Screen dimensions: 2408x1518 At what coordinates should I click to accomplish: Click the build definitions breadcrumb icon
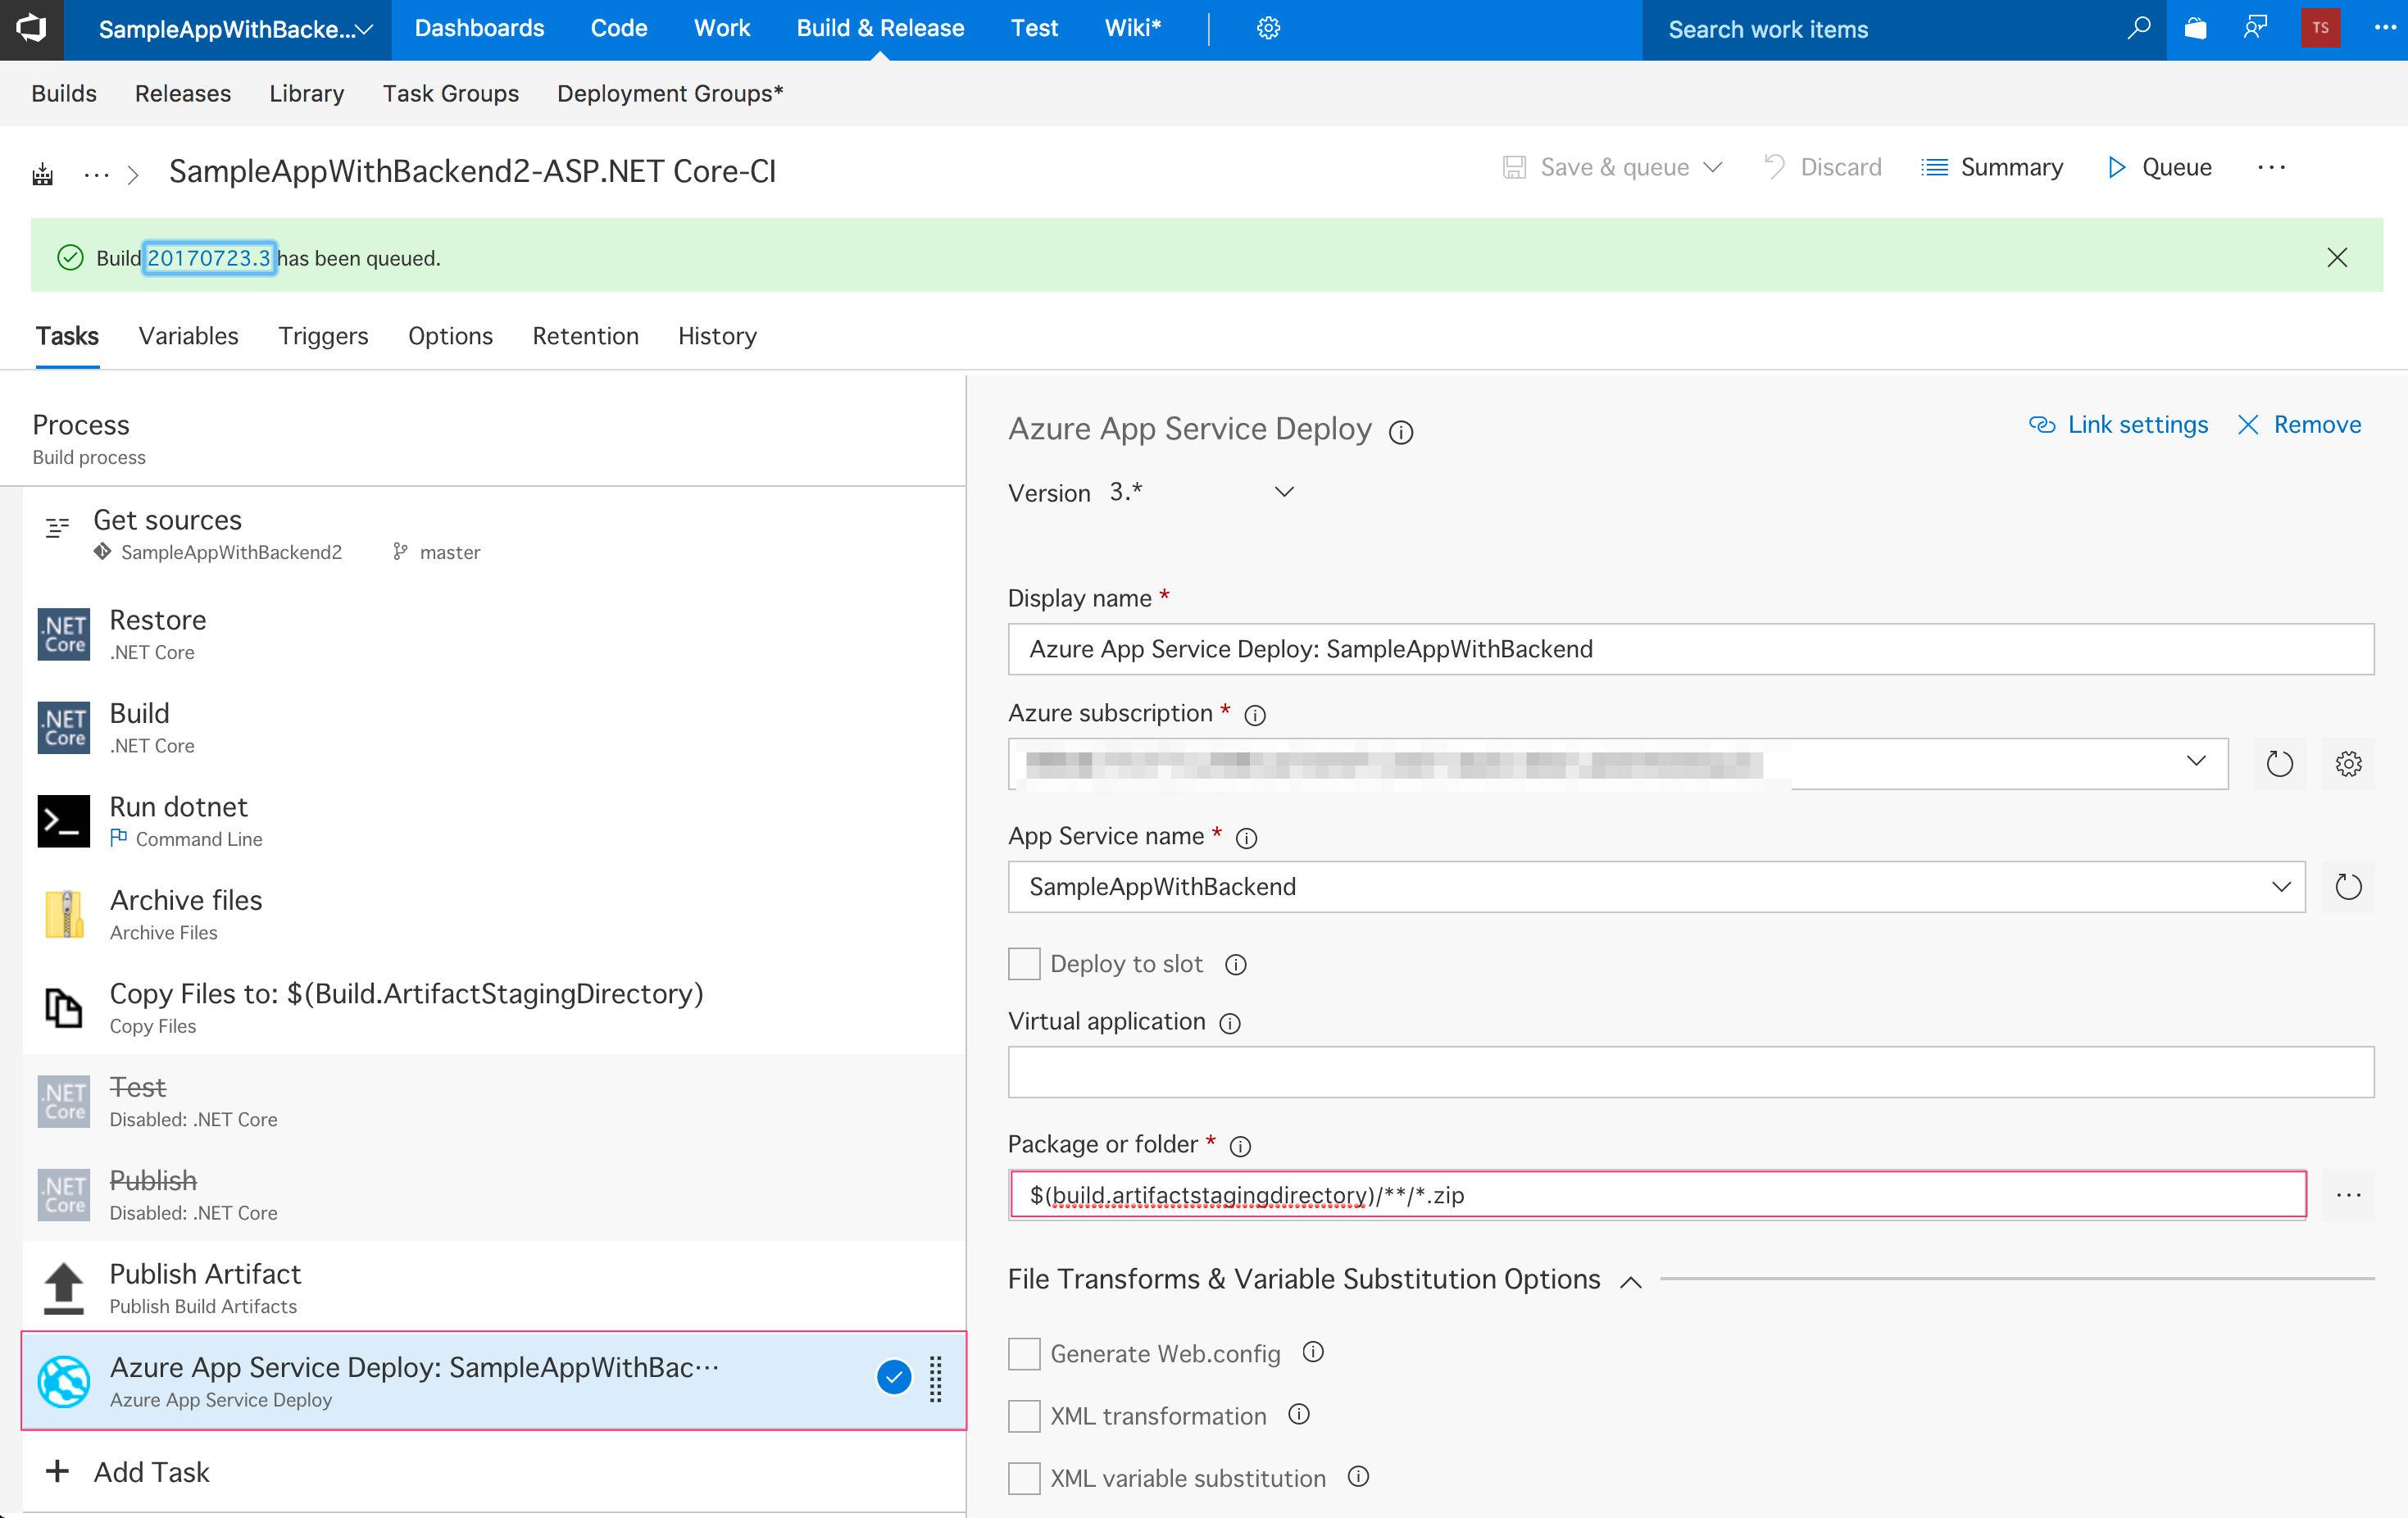click(x=42, y=175)
